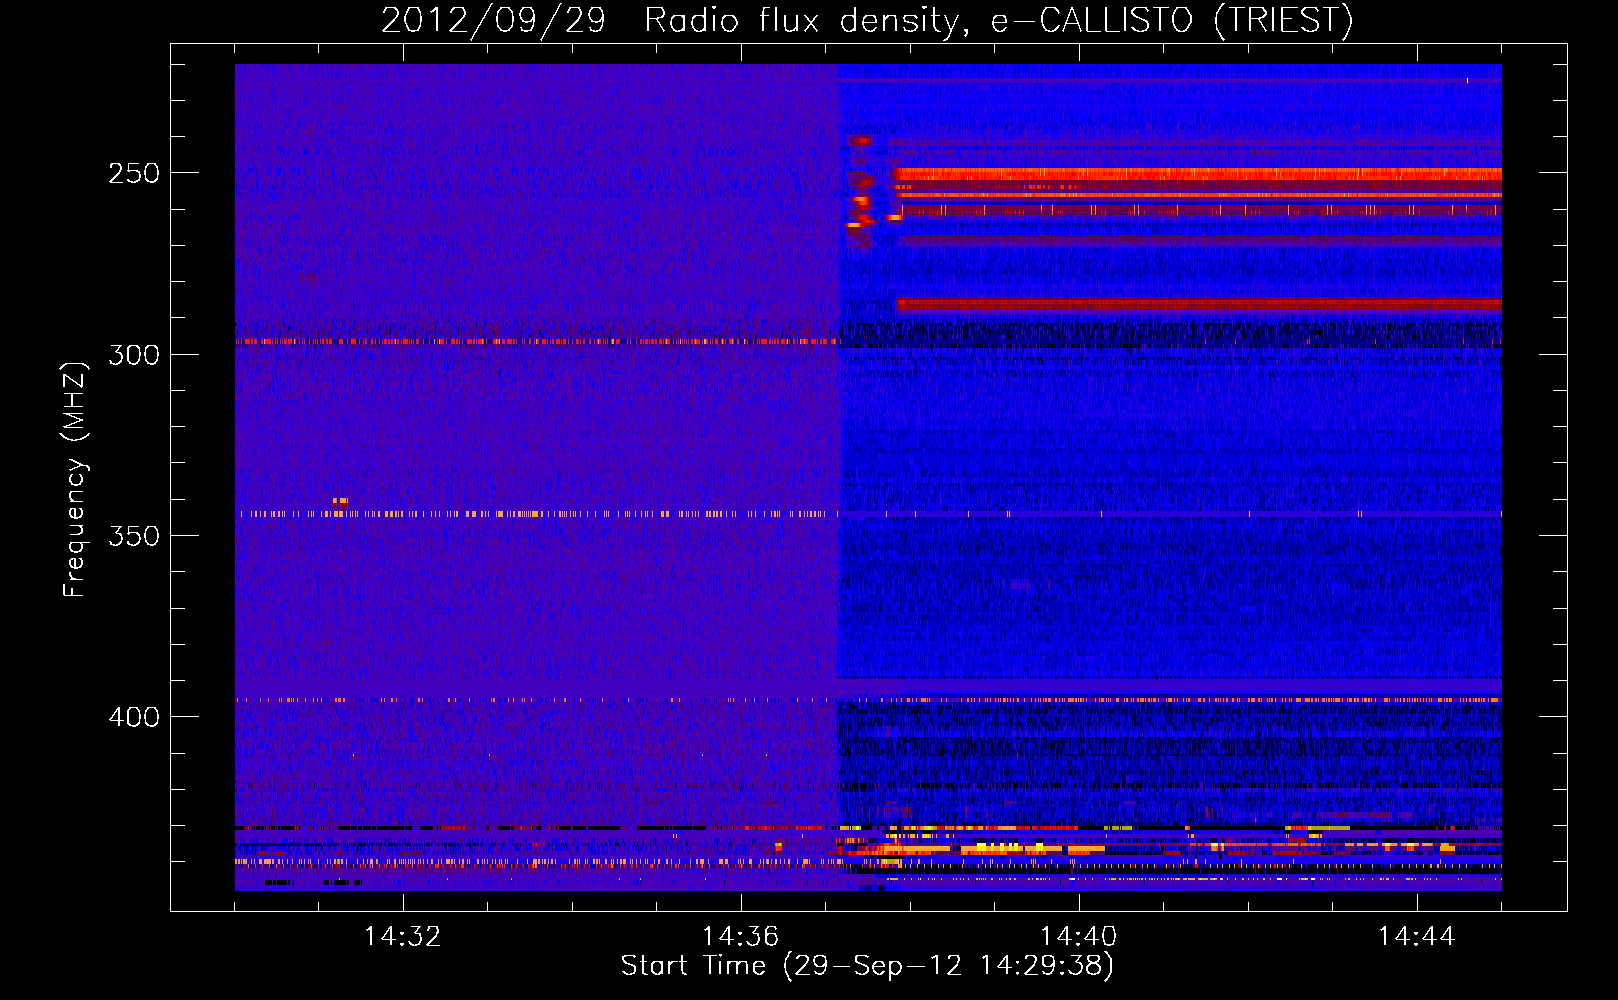
Task: Click the 'Start Time (29-Sep-12 14:29:38)' label
Action: (x=867, y=966)
